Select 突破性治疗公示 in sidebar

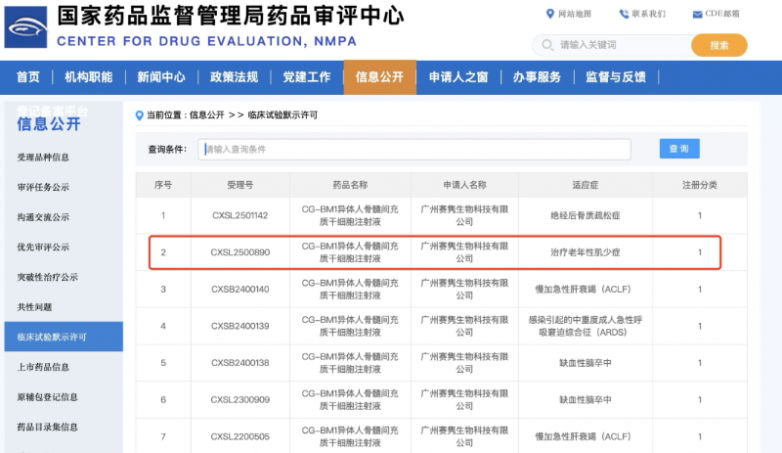47,277
